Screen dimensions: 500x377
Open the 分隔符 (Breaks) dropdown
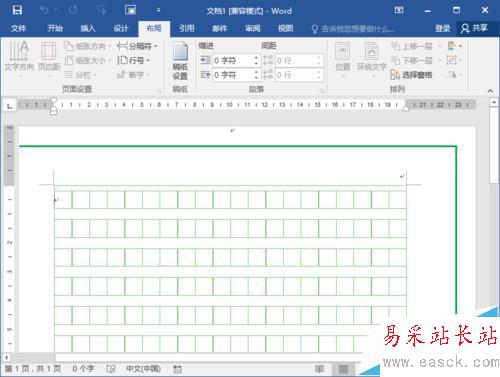click(137, 46)
